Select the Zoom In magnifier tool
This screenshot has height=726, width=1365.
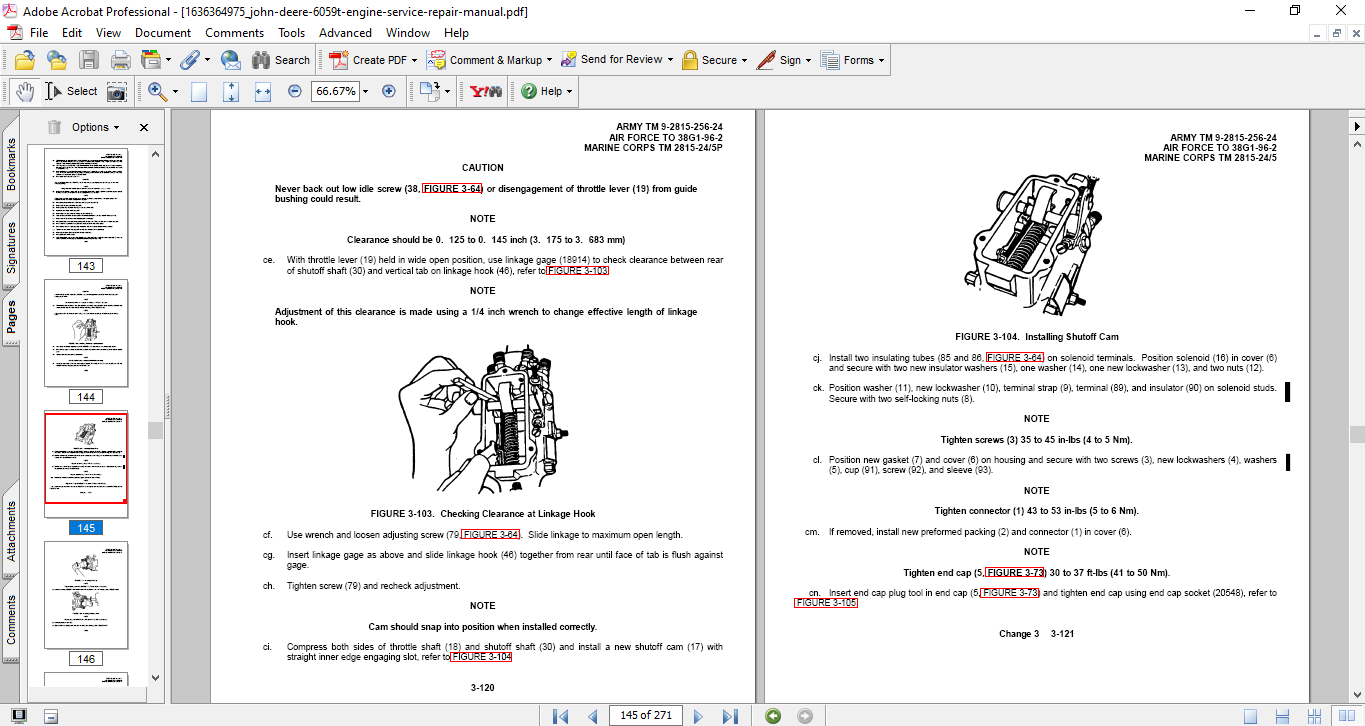[156, 90]
